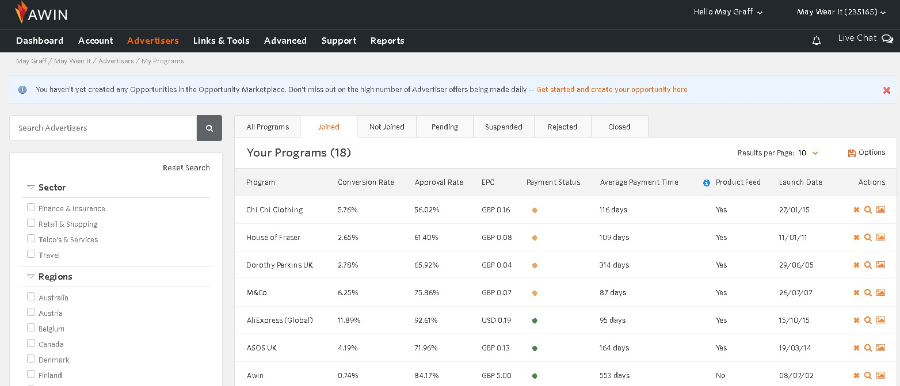Switch to the Rejected tab

(562, 127)
